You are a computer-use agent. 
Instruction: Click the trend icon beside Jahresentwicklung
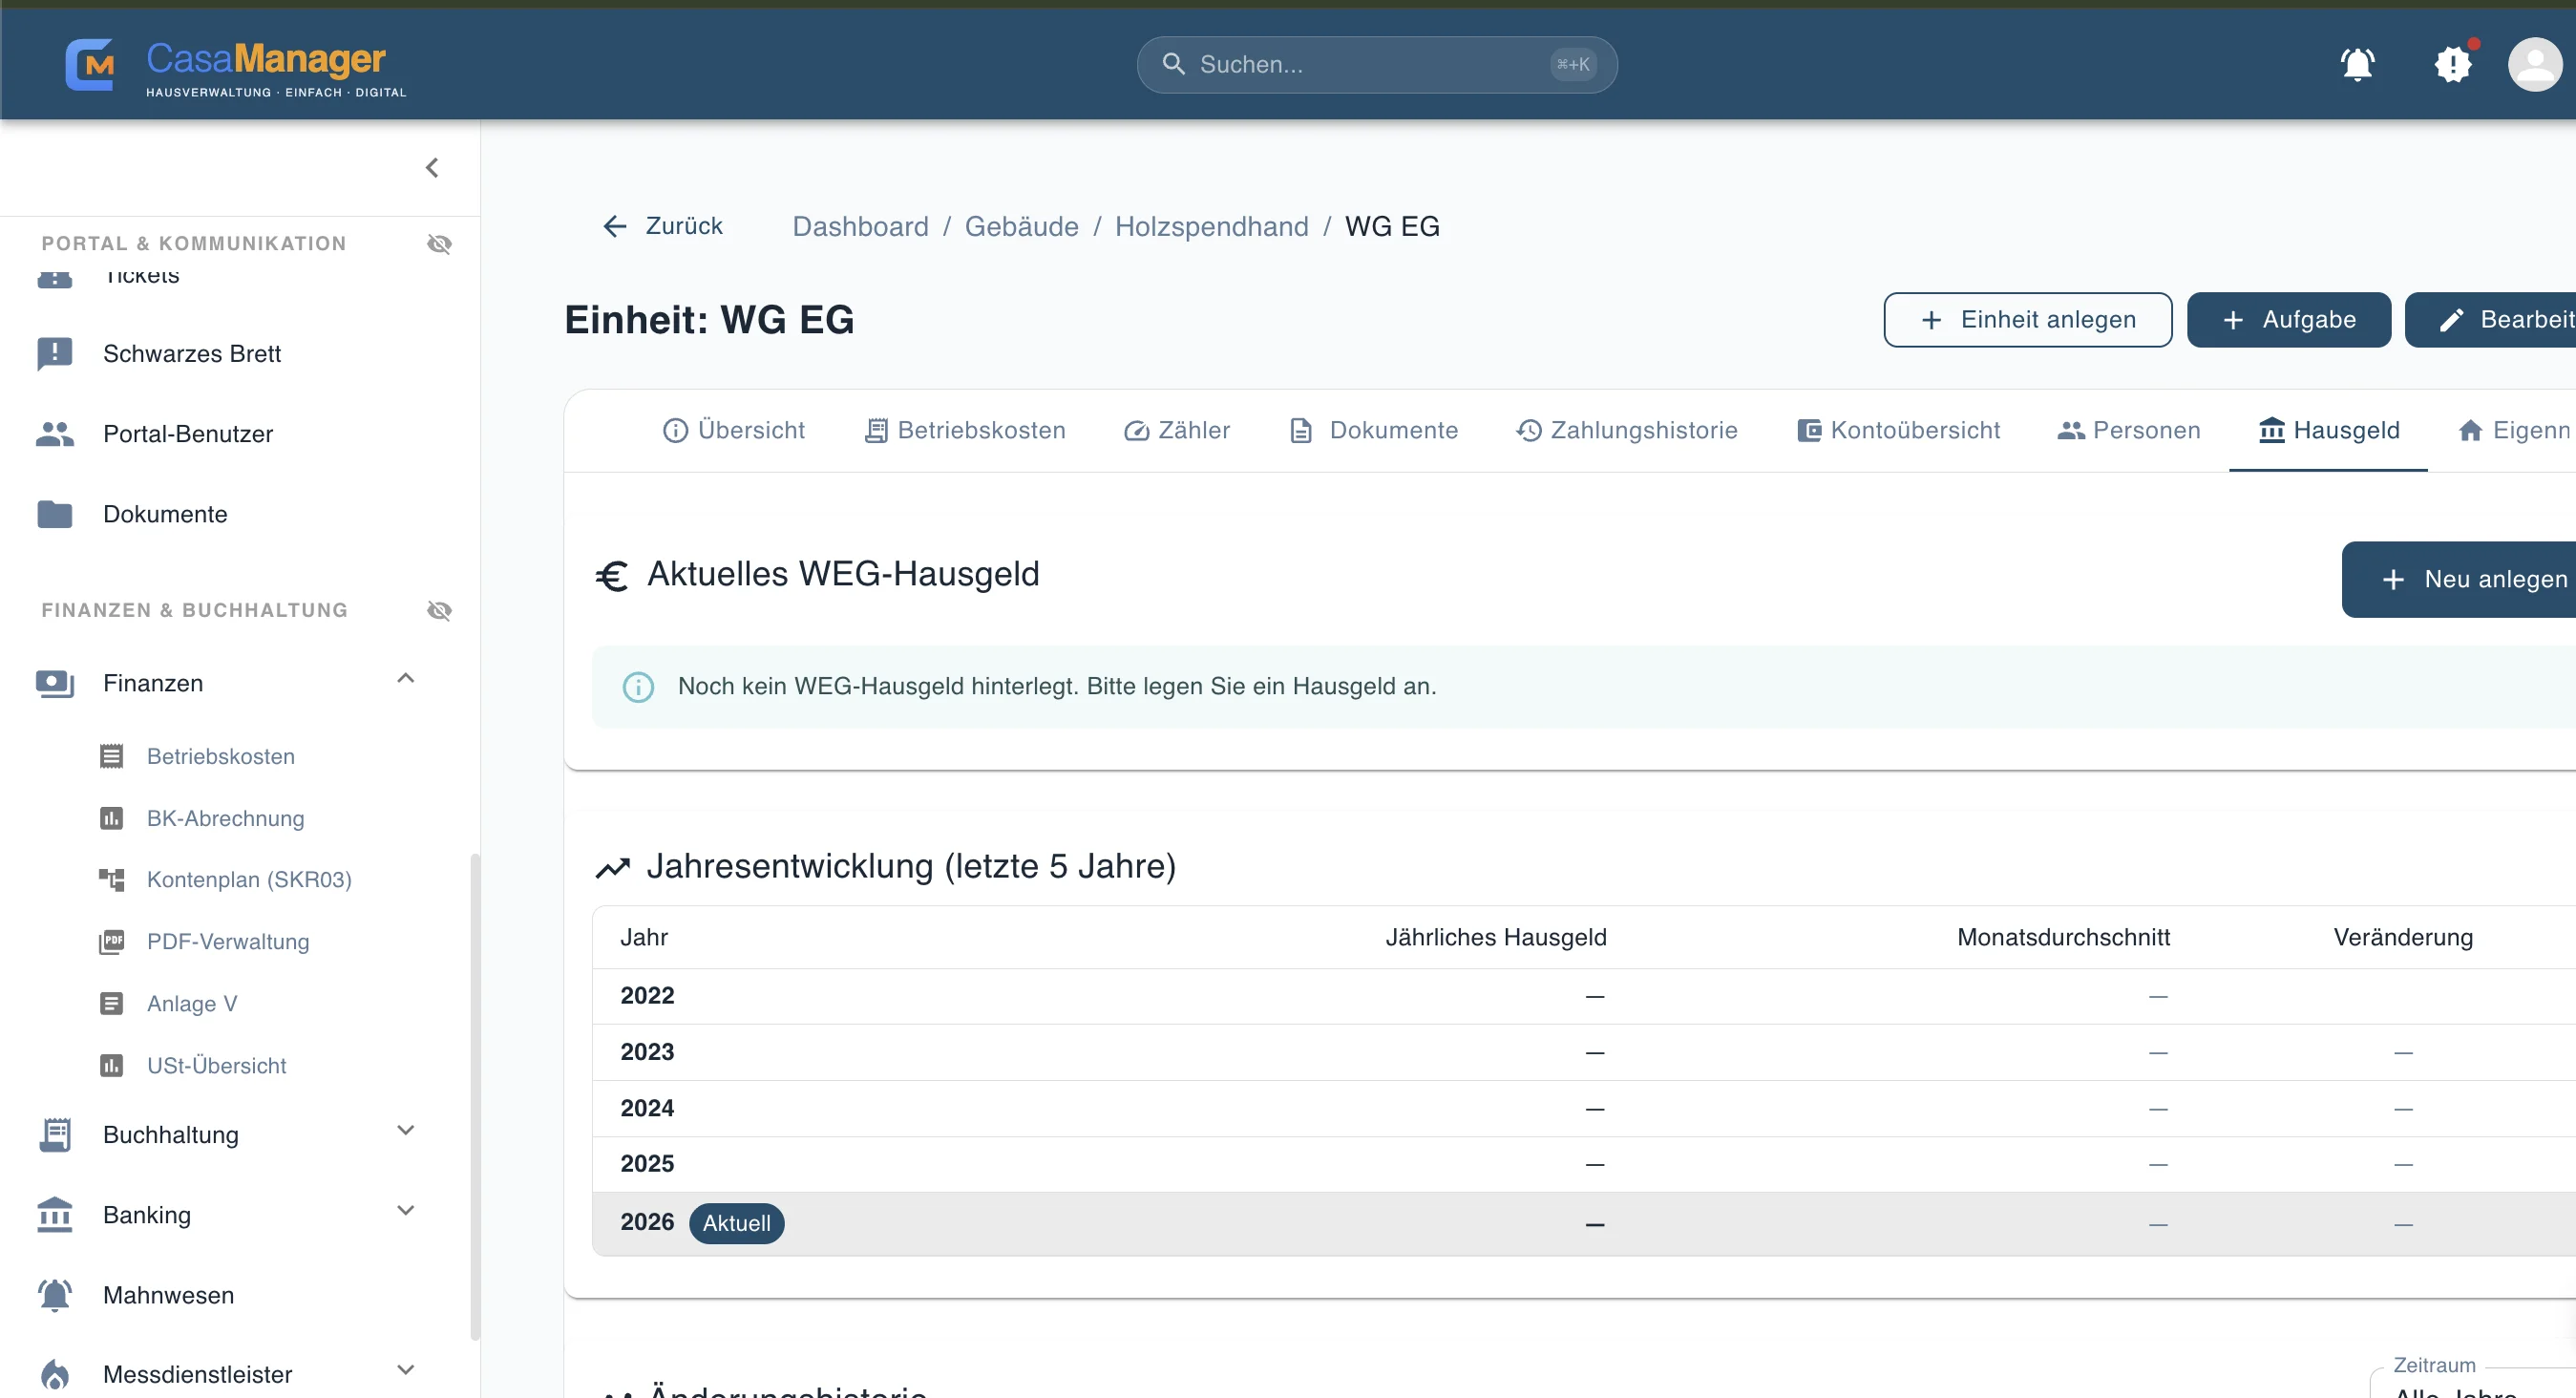coord(612,868)
